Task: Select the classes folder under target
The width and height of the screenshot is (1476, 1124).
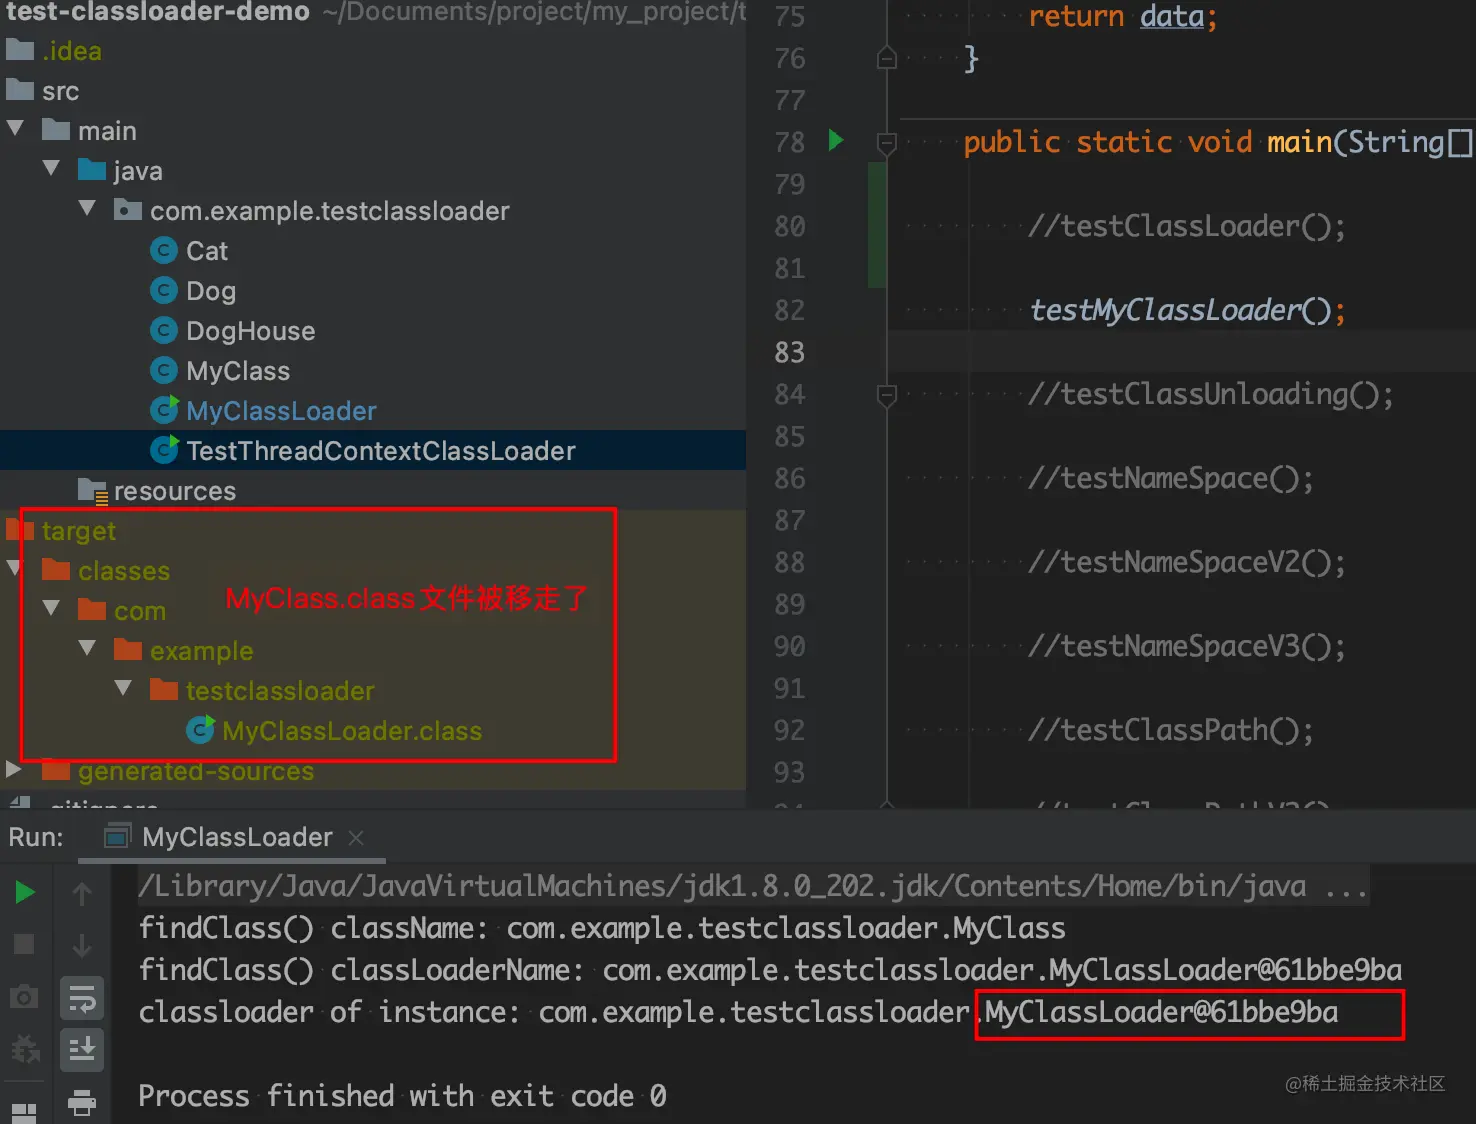Action: [124, 571]
